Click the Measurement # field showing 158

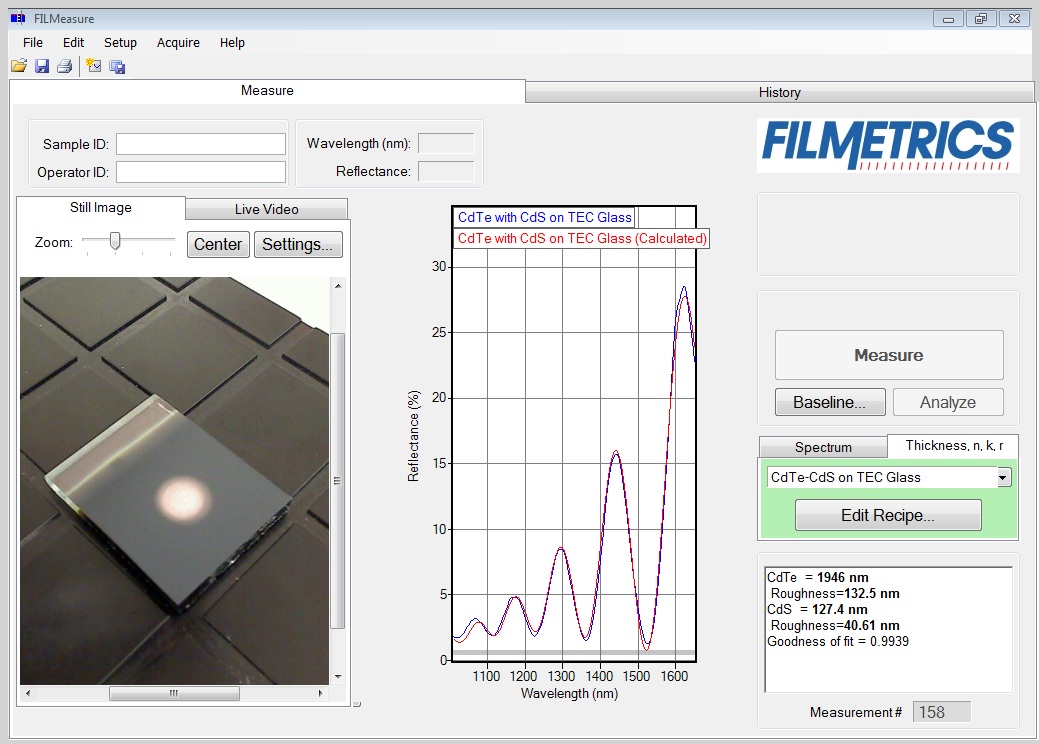(x=942, y=712)
